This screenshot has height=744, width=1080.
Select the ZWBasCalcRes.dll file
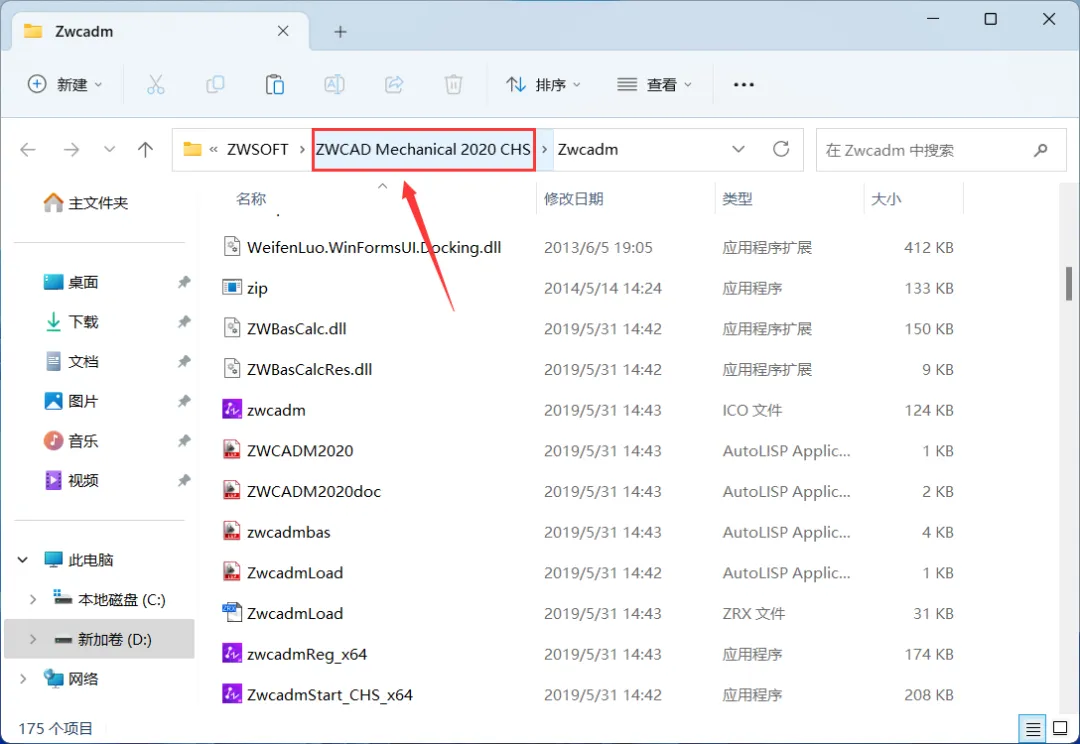click(x=309, y=369)
